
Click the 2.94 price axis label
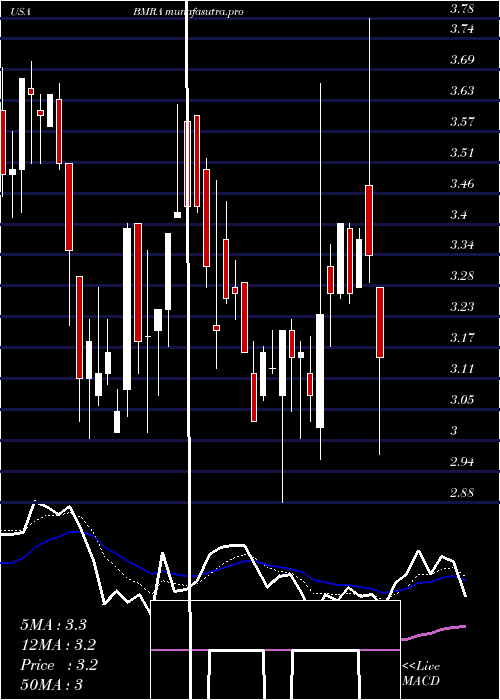point(462,462)
